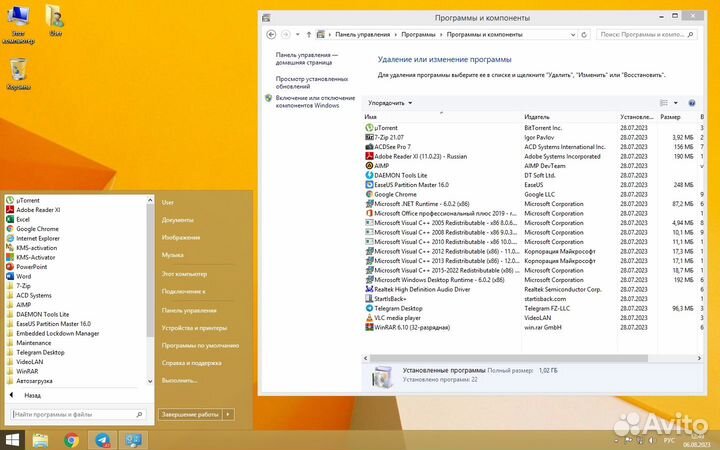
Task: Expand the view options dropdown arrow
Action: pos(675,103)
